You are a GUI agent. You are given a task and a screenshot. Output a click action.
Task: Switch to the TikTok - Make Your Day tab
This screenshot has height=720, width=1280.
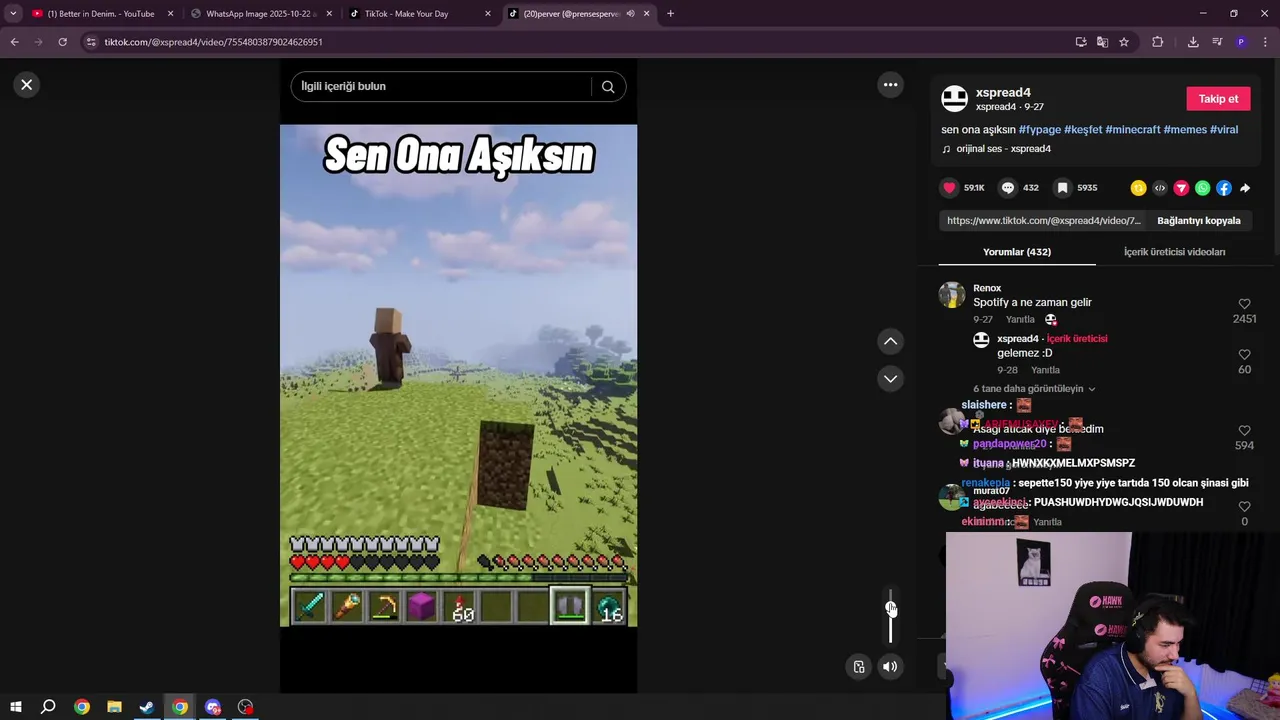click(420, 14)
